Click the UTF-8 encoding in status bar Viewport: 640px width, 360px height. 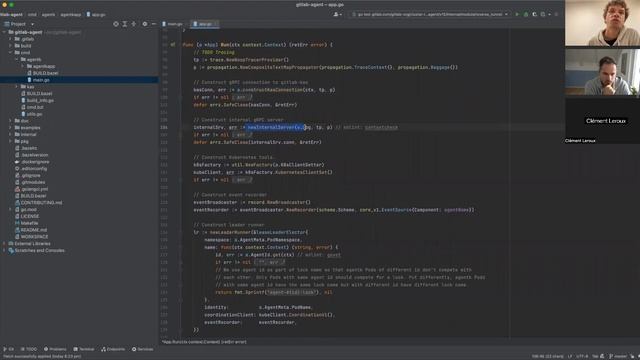pyautogui.click(x=582, y=356)
